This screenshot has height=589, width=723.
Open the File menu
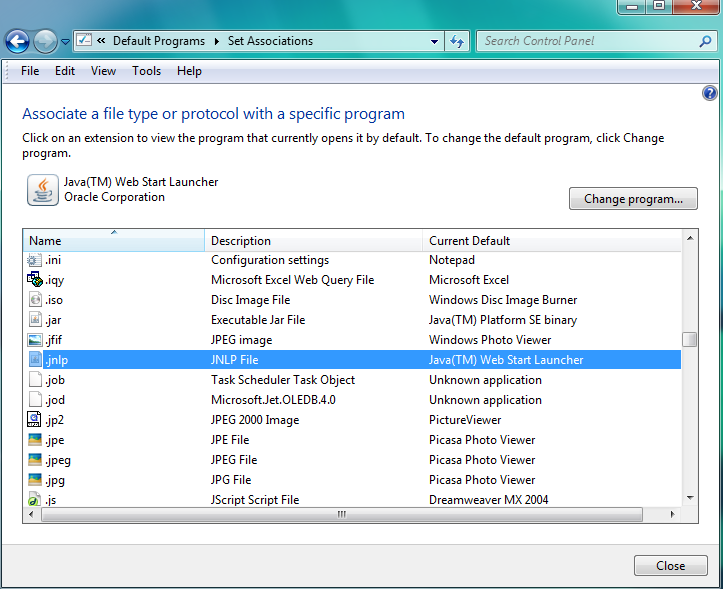pyautogui.click(x=30, y=71)
